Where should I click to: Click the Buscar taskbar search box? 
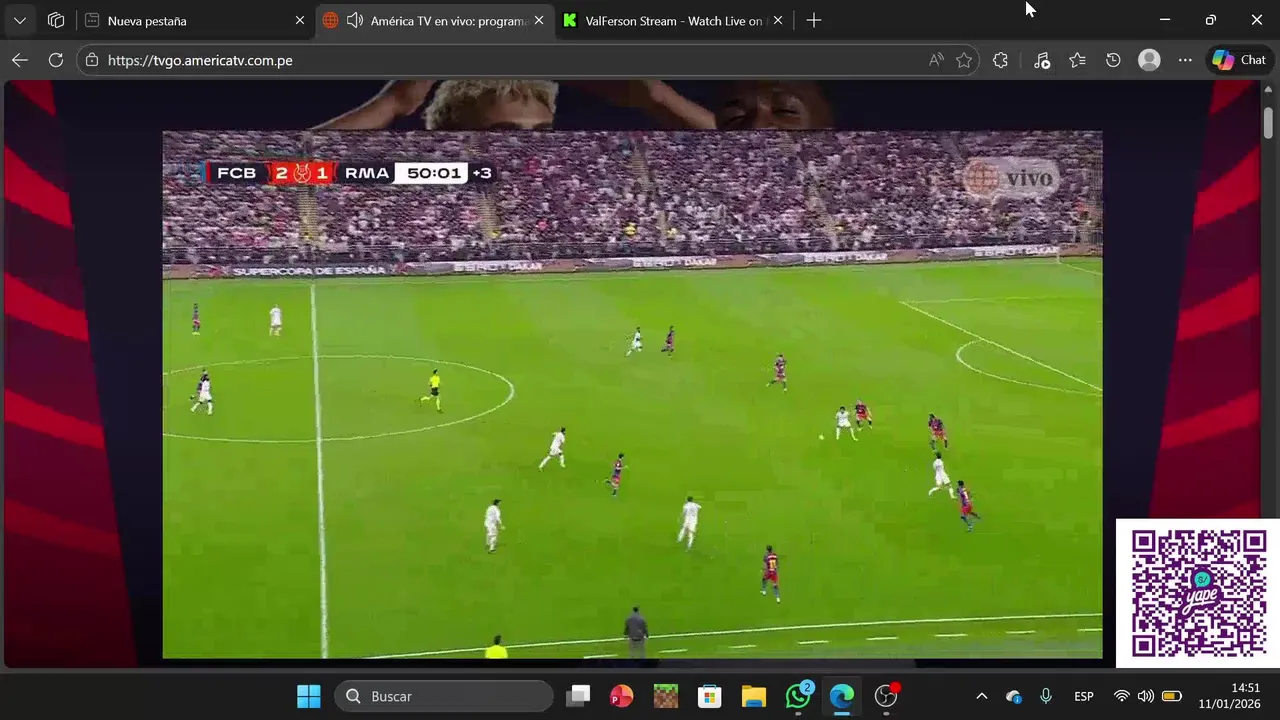[x=444, y=696]
